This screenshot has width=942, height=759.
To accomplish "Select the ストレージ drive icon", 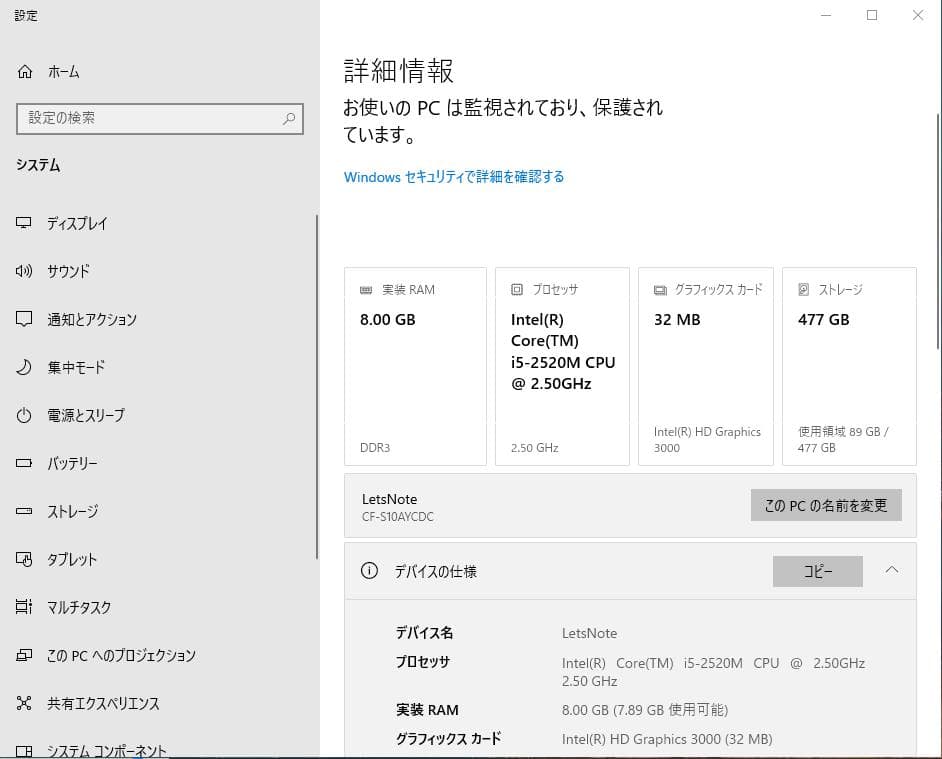I will pyautogui.click(x=23, y=511).
